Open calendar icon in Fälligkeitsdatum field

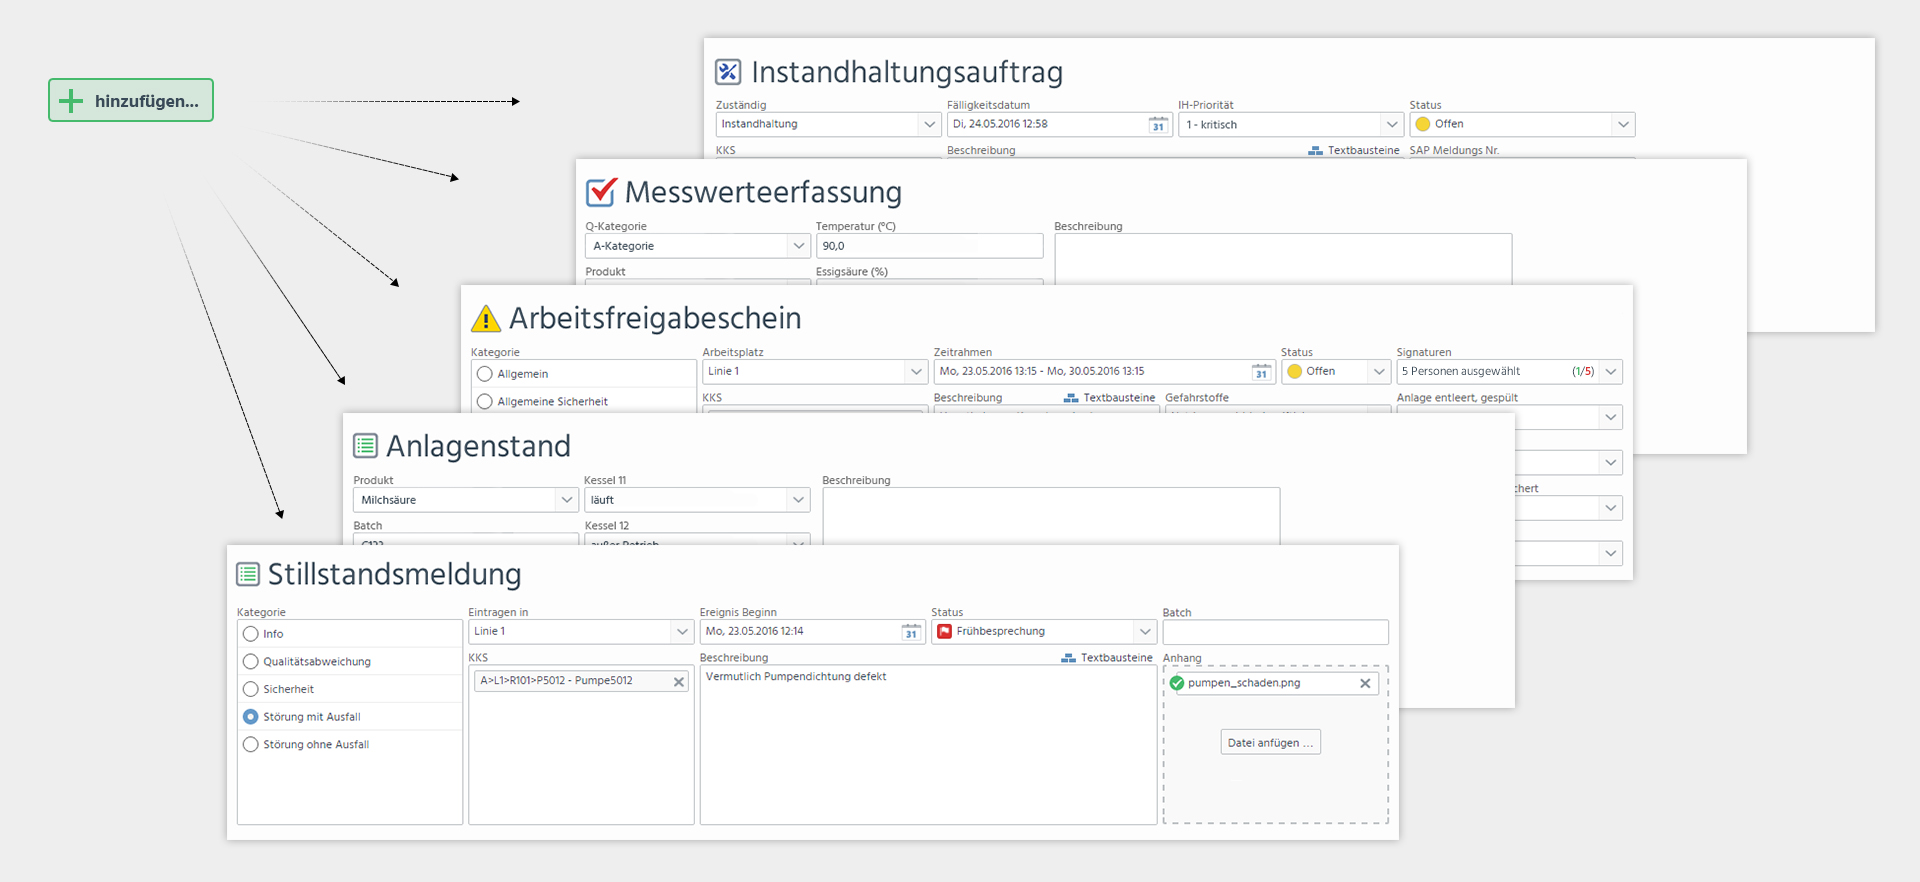click(1158, 125)
